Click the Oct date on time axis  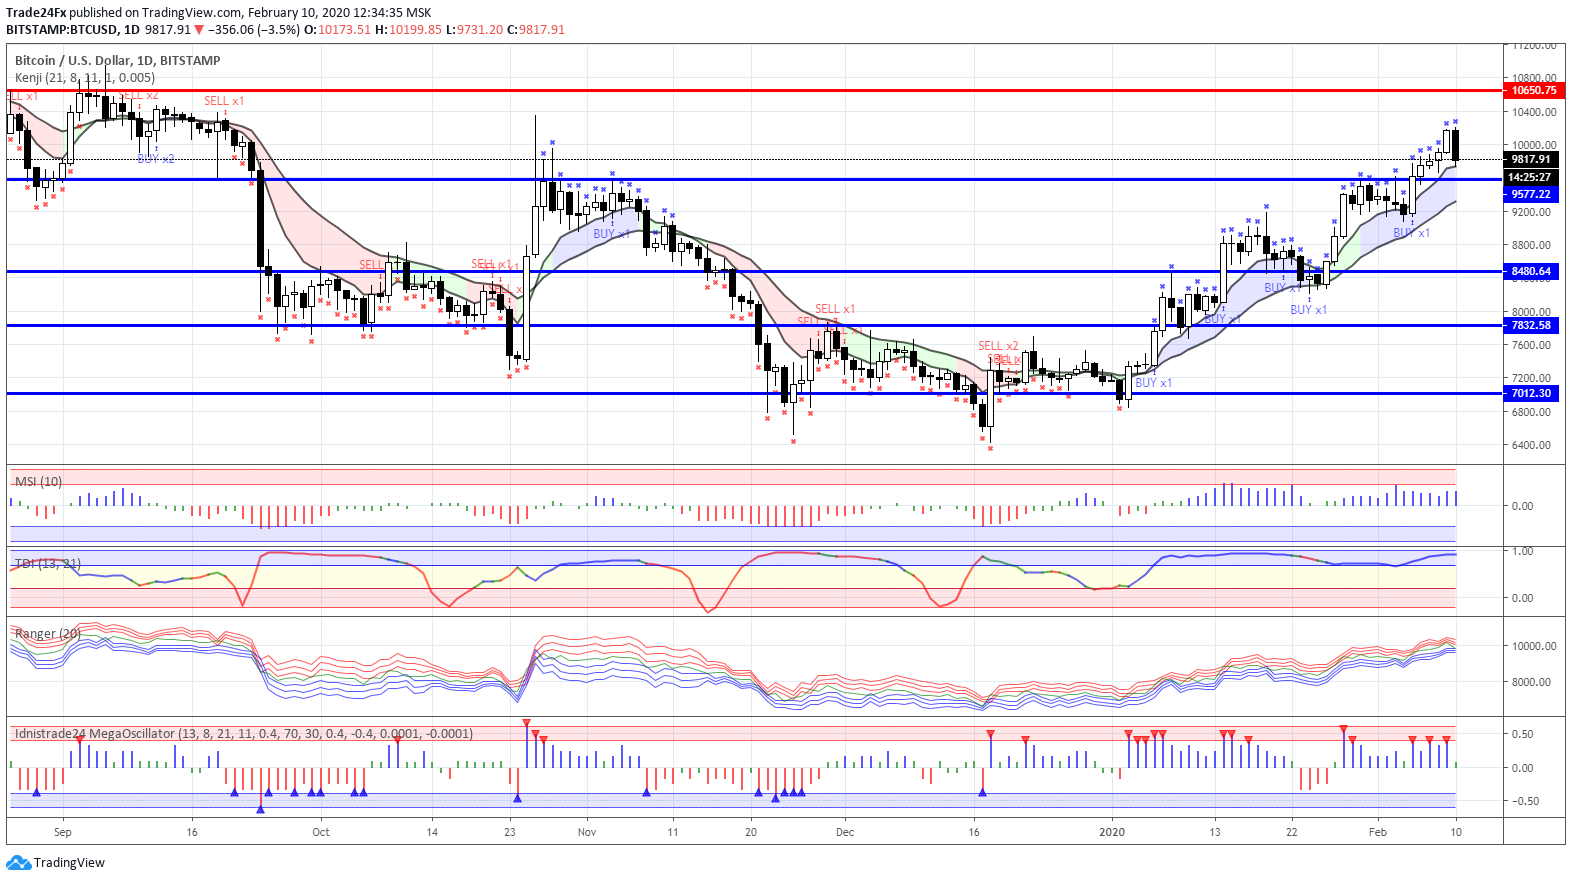pos(321,832)
